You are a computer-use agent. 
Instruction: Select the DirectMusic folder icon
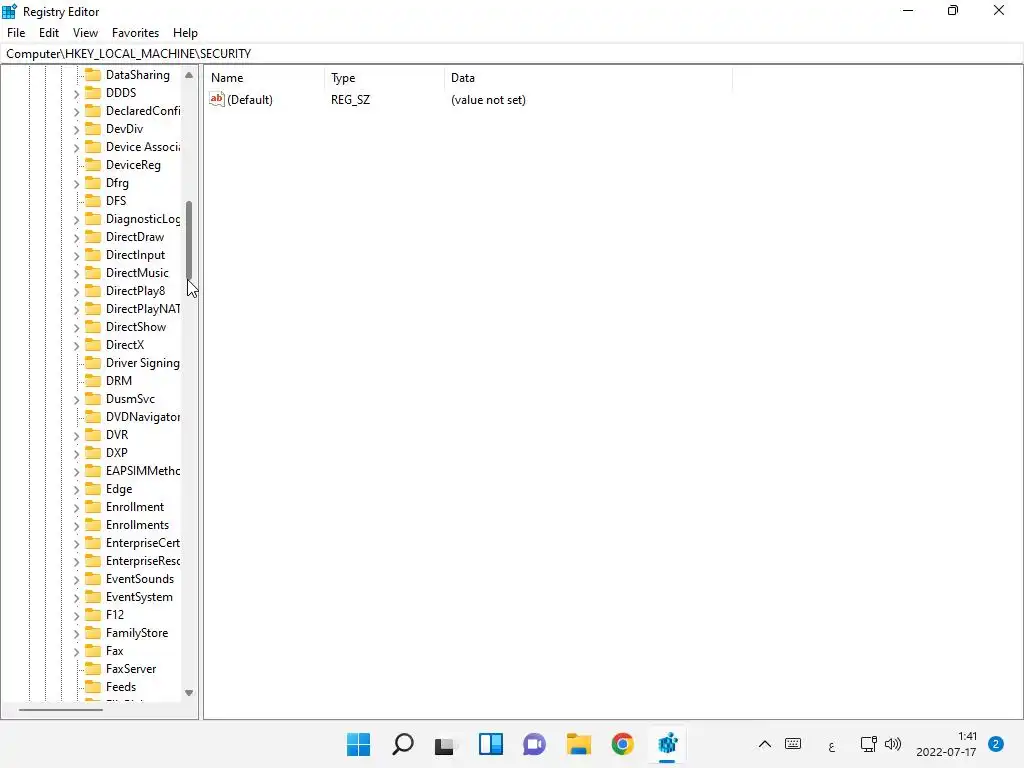(x=93, y=272)
